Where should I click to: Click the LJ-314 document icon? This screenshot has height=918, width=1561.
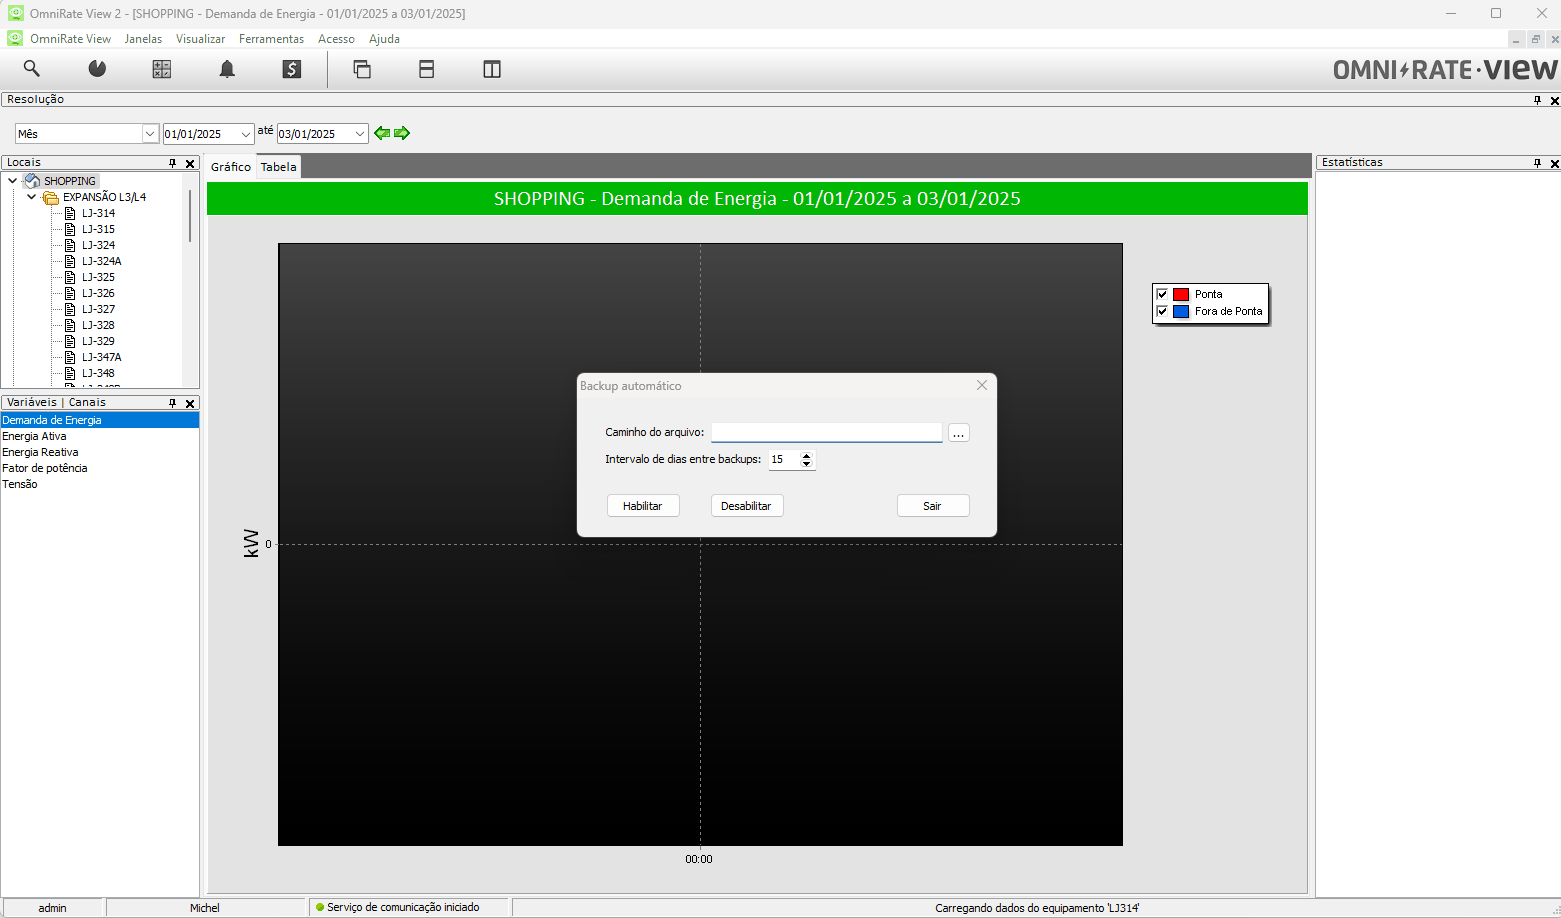[x=70, y=213]
